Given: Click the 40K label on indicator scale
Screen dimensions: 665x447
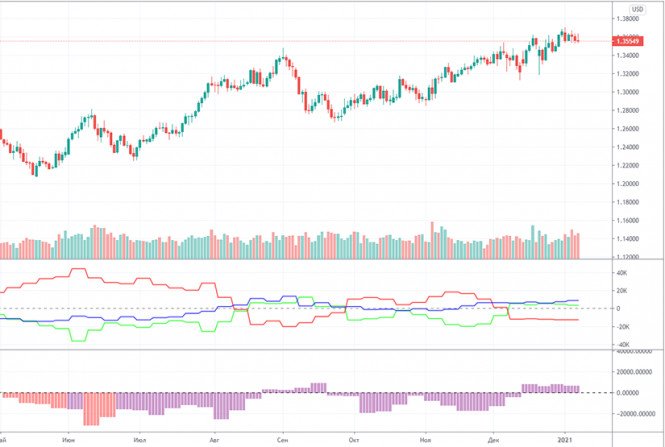Looking at the screenshot, I should (622, 272).
